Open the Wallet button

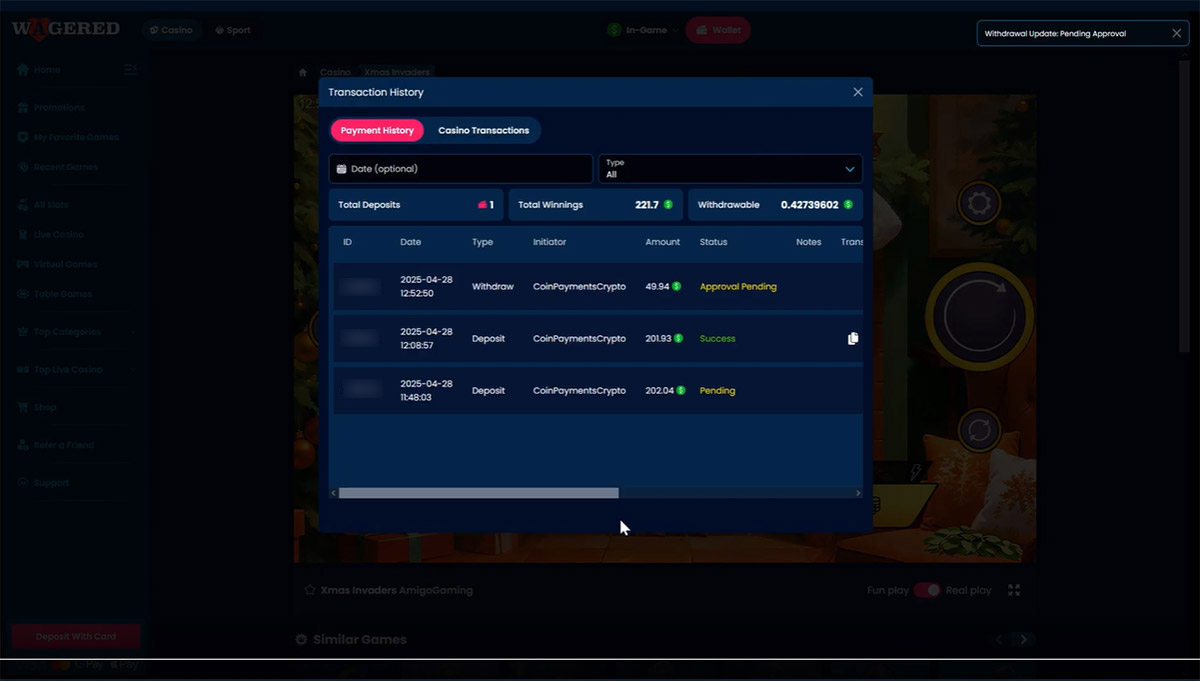718,30
